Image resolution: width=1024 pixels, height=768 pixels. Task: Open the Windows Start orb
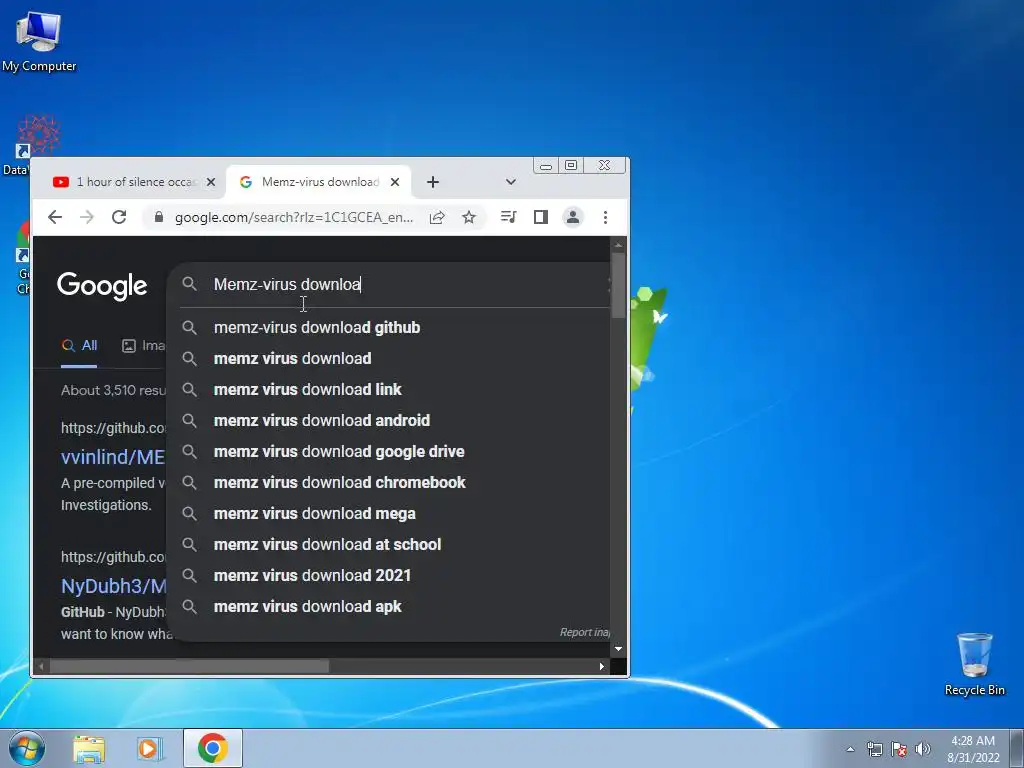pos(27,748)
